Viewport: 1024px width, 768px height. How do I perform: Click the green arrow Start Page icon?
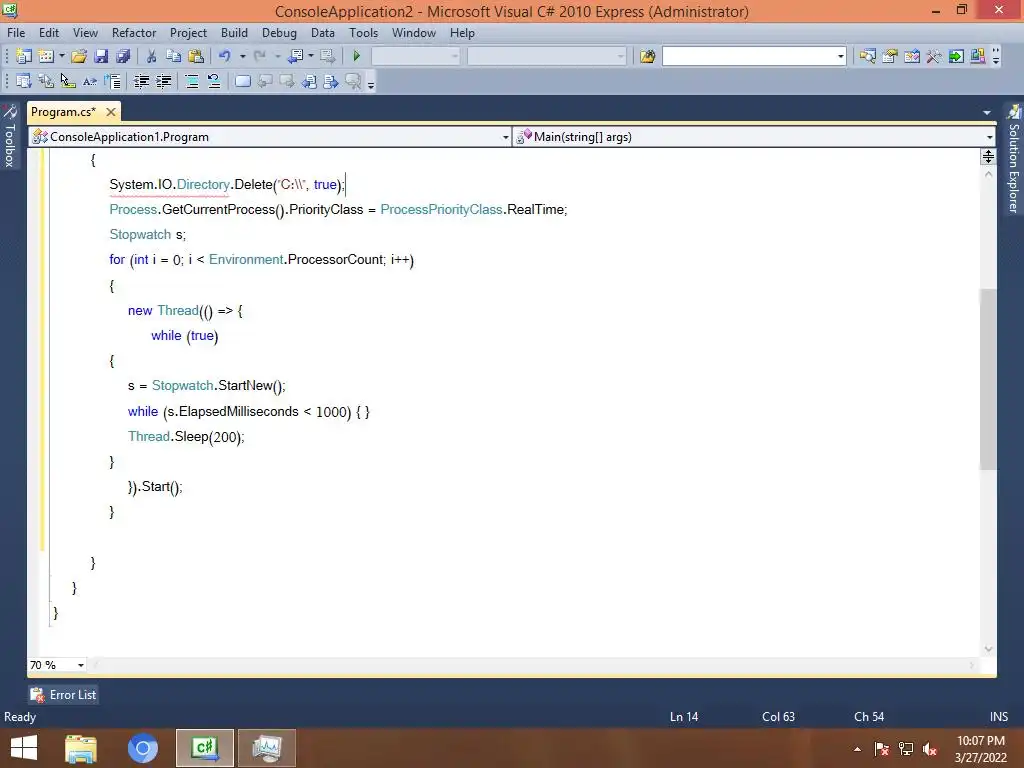(x=956, y=56)
